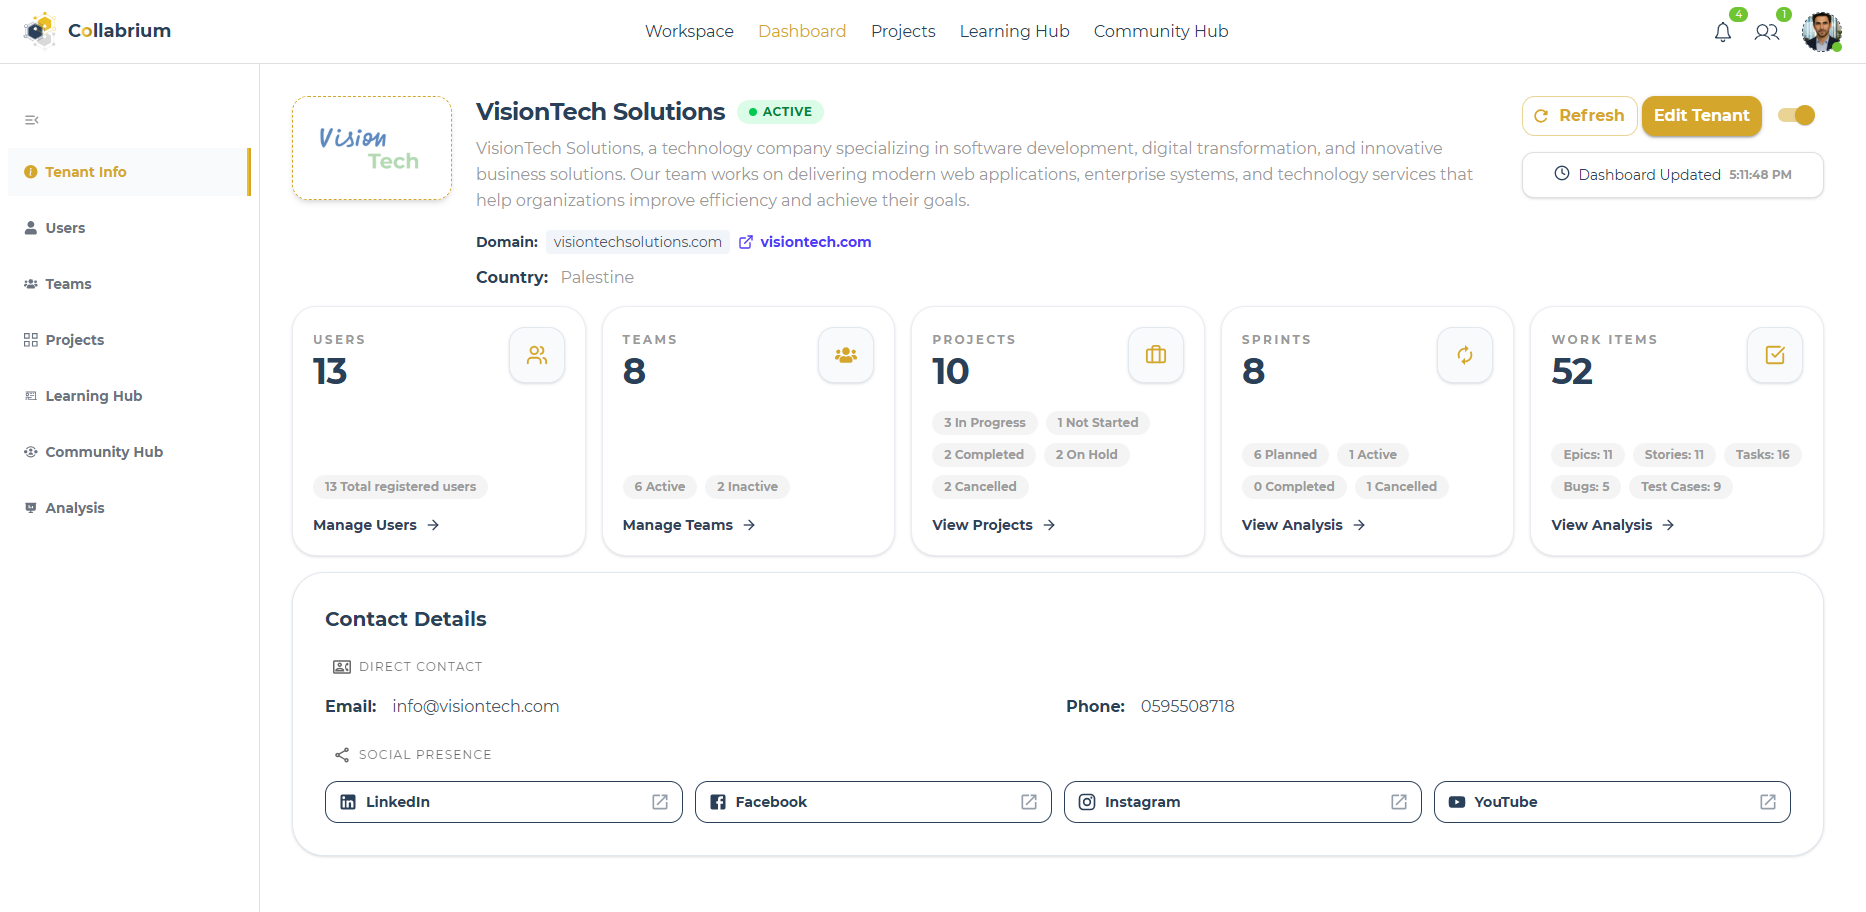1866x912 pixels.
Task: Open Facebook external link icon
Action: (x=1029, y=802)
